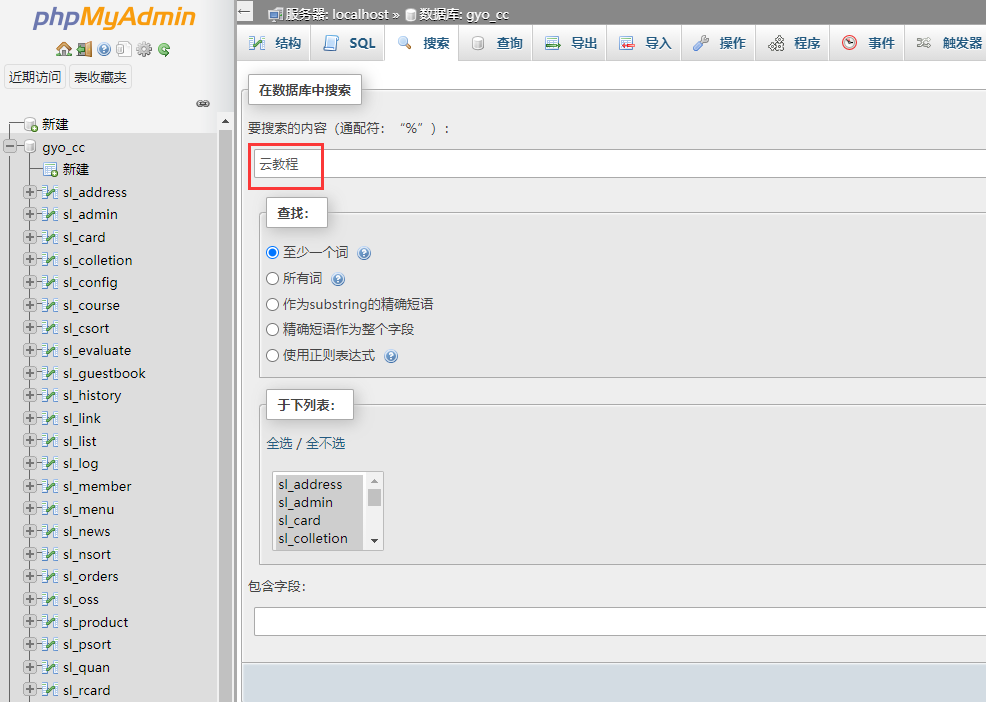Open the gear settings icon in sidebar

point(144,49)
